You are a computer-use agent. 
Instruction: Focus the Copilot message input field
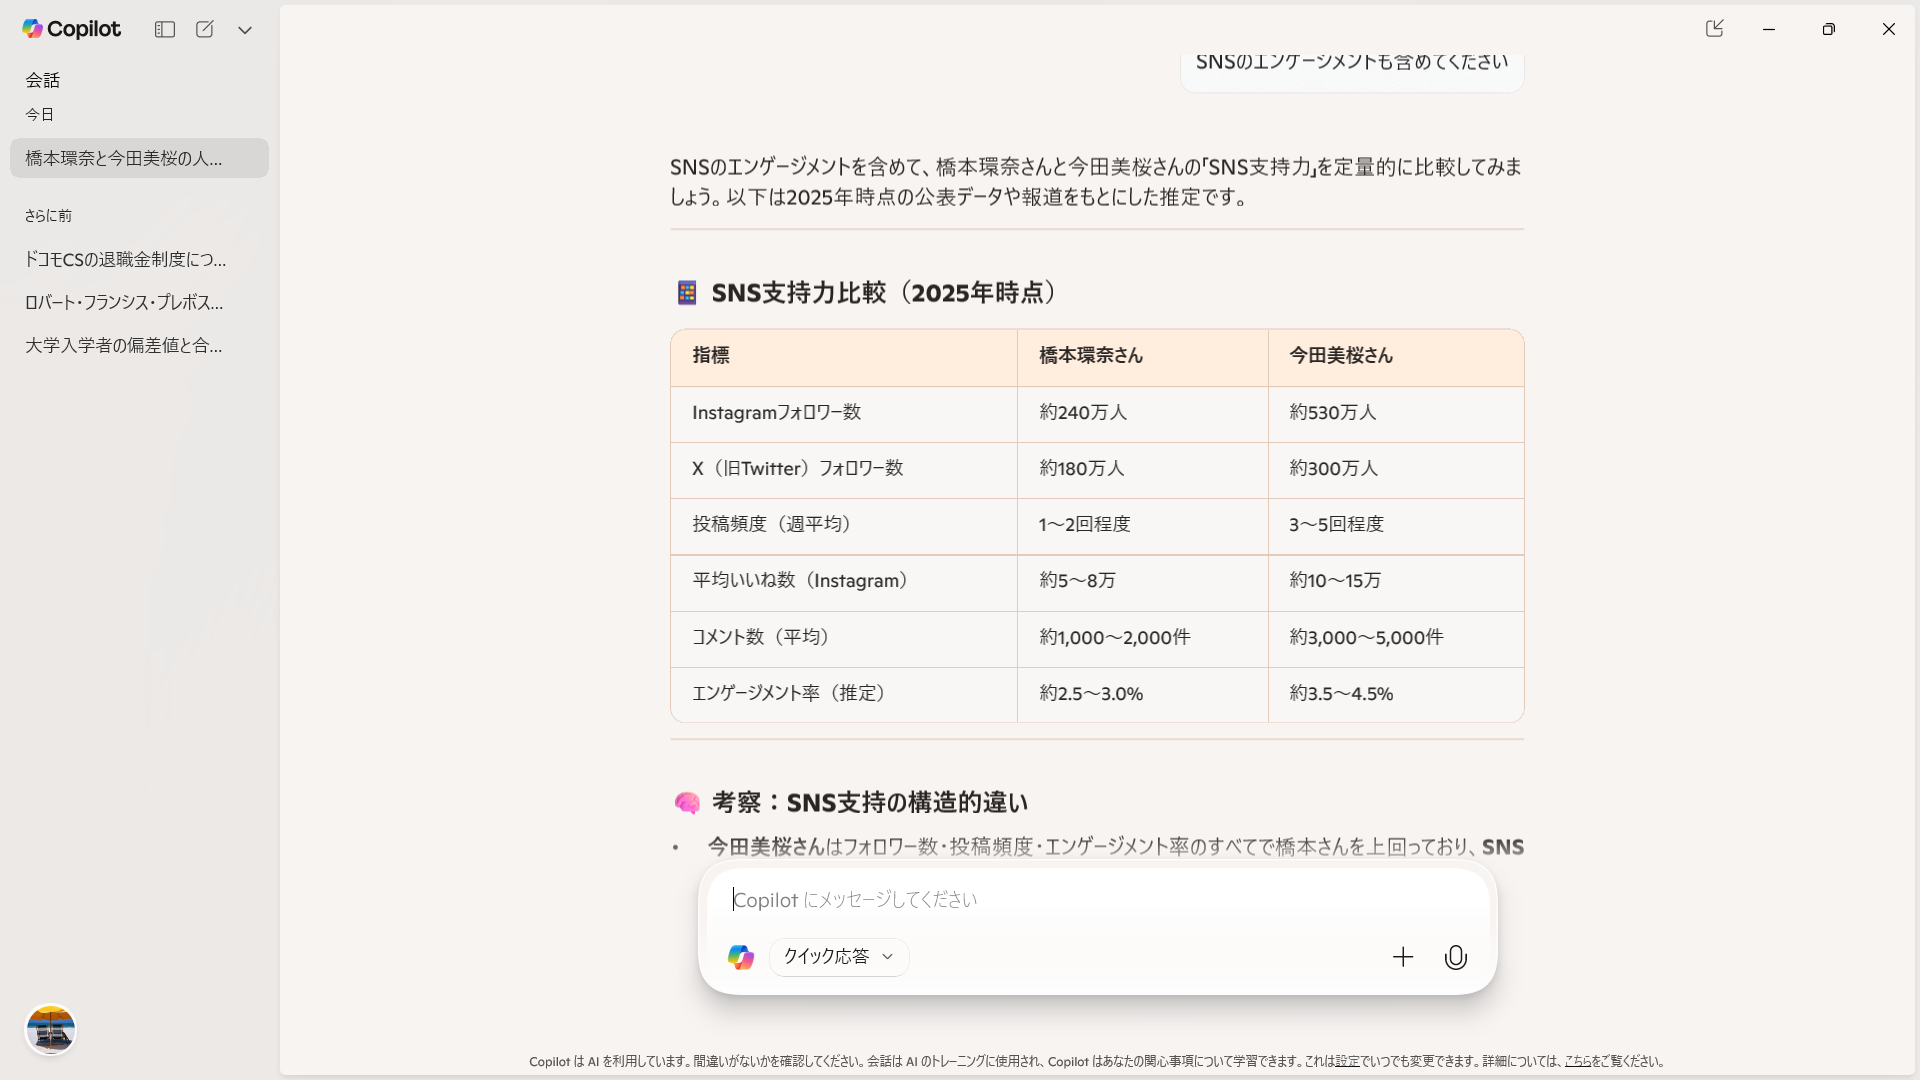[1098, 899]
